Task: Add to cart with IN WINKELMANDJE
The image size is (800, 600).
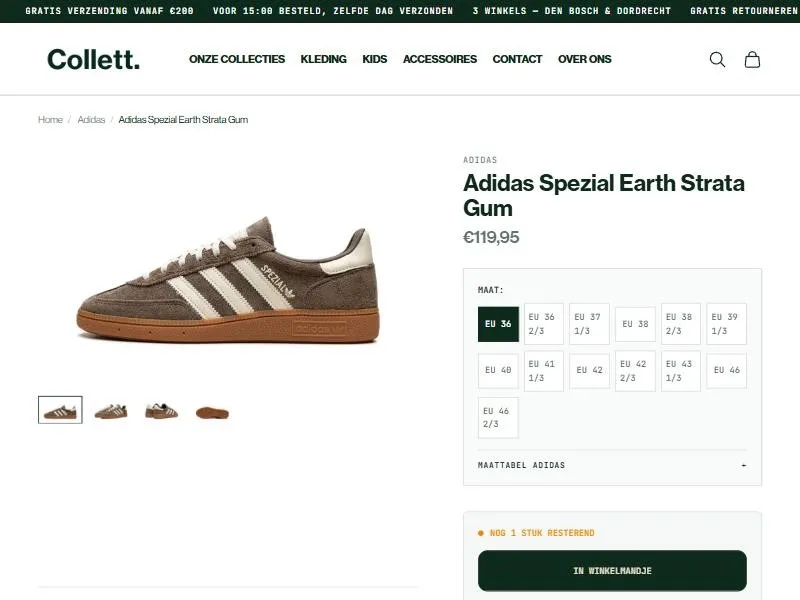Action: coord(612,571)
